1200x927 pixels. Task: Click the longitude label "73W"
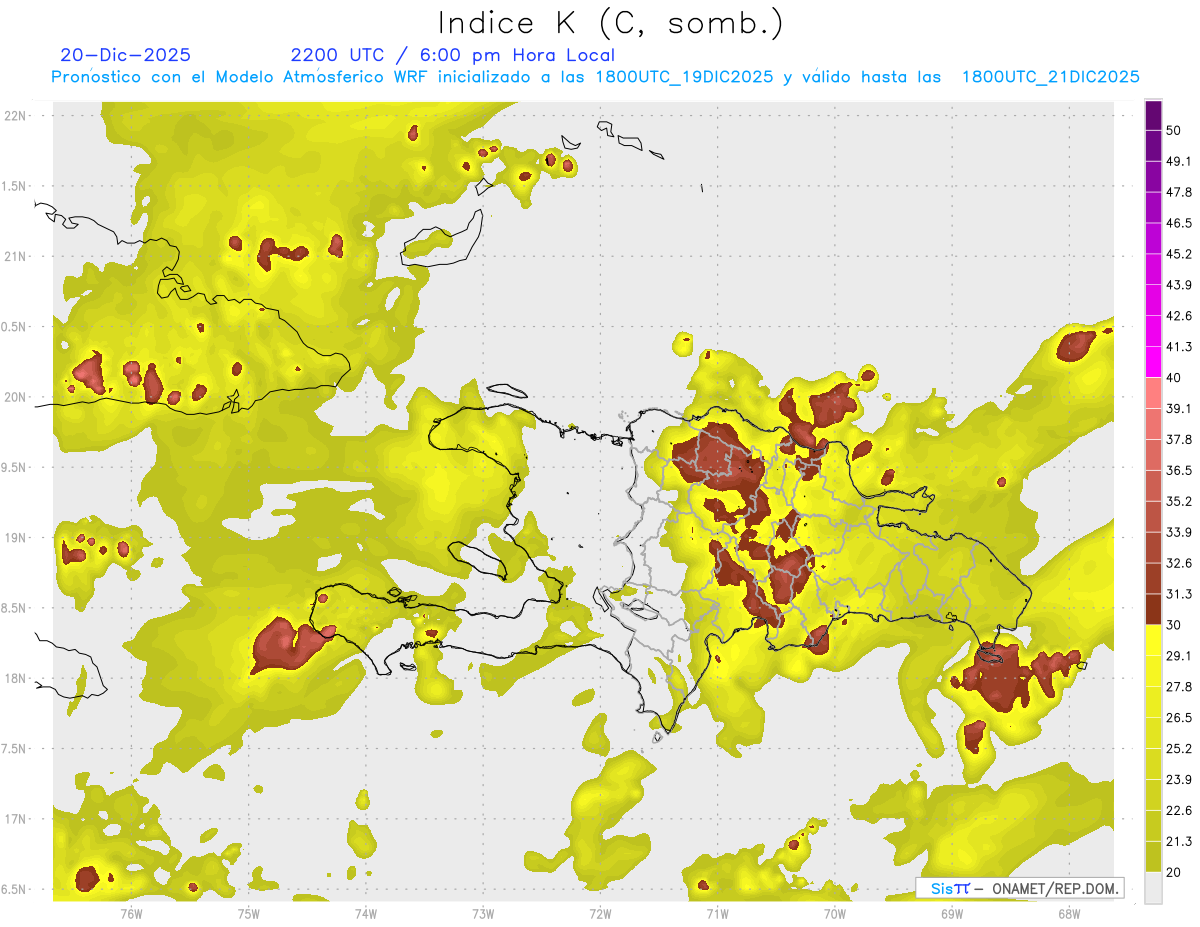[483, 913]
